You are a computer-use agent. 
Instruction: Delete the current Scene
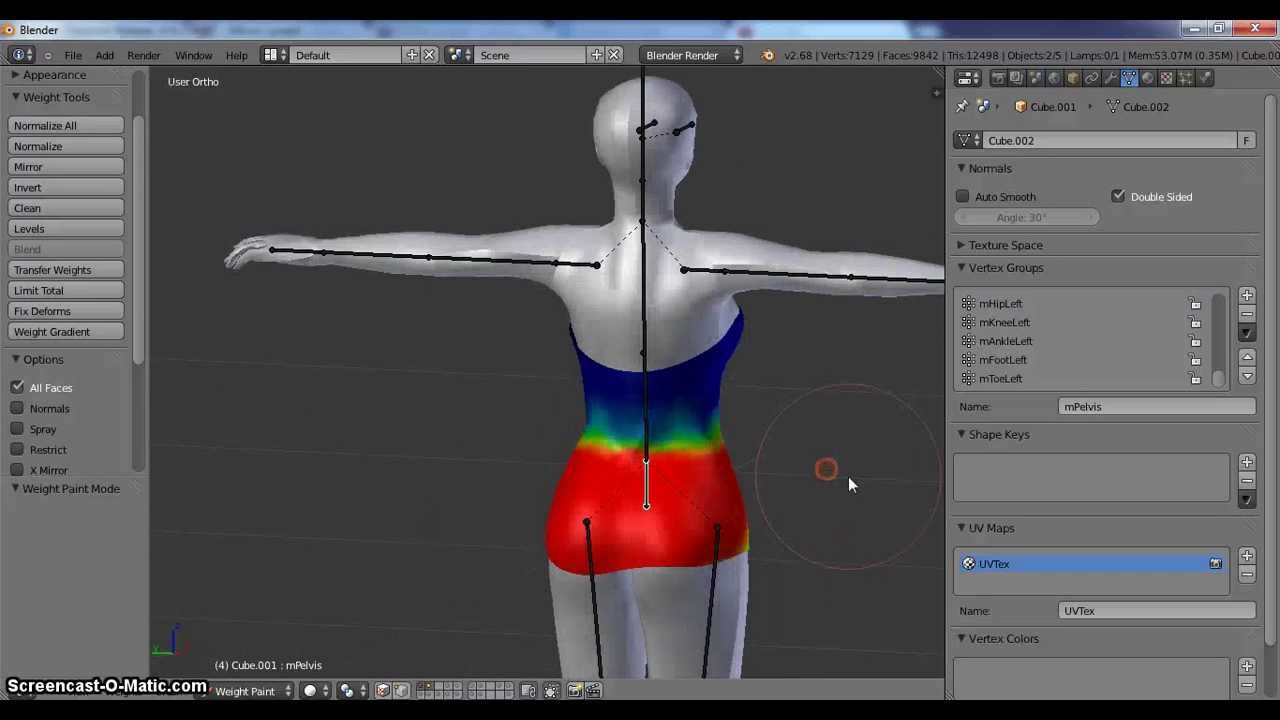tap(615, 55)
